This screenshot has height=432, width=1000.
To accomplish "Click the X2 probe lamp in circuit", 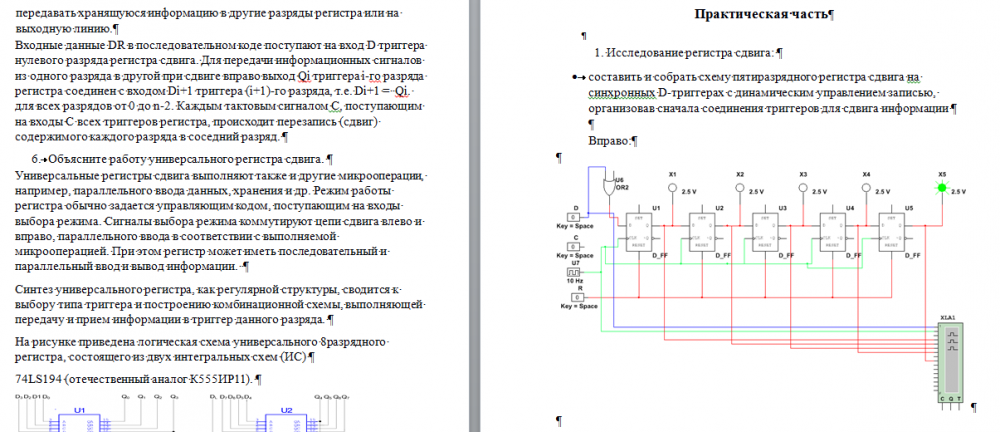I will 739,188.
